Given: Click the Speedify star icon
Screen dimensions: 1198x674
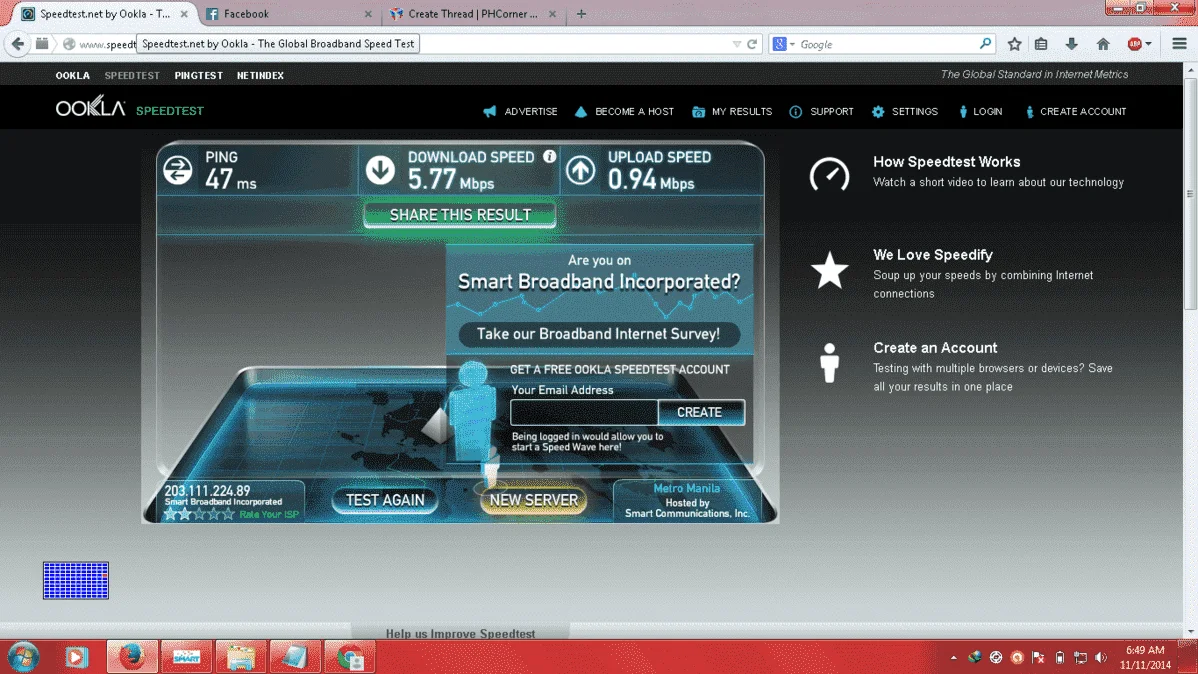Looking at the screenshot, I should coord(829,271).
